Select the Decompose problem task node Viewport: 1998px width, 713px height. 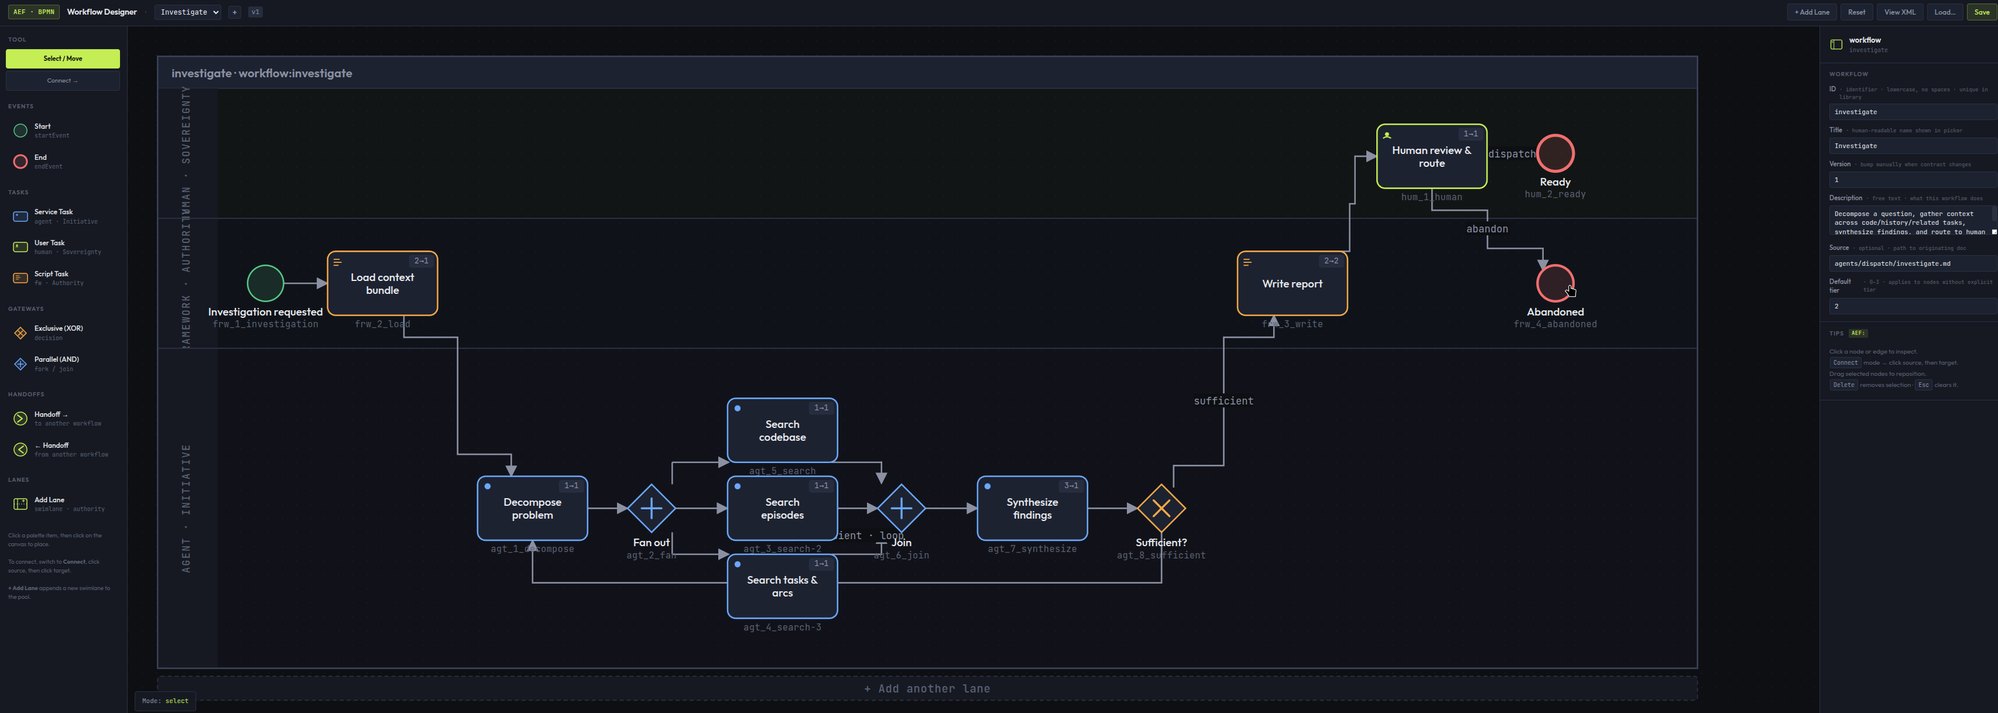click(x=532, y=508)
